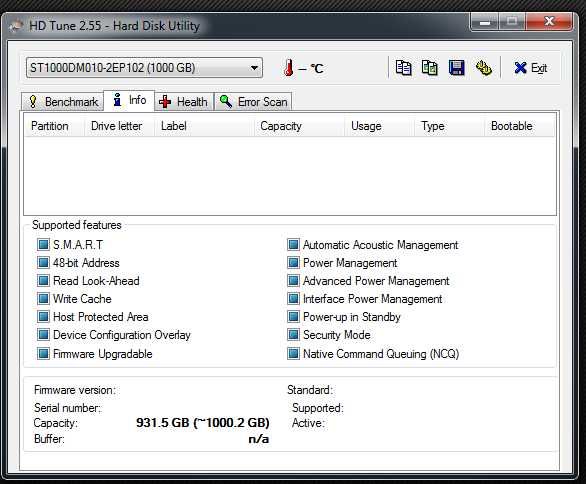
Task: Click the Type column header
Action: point(449,126)
